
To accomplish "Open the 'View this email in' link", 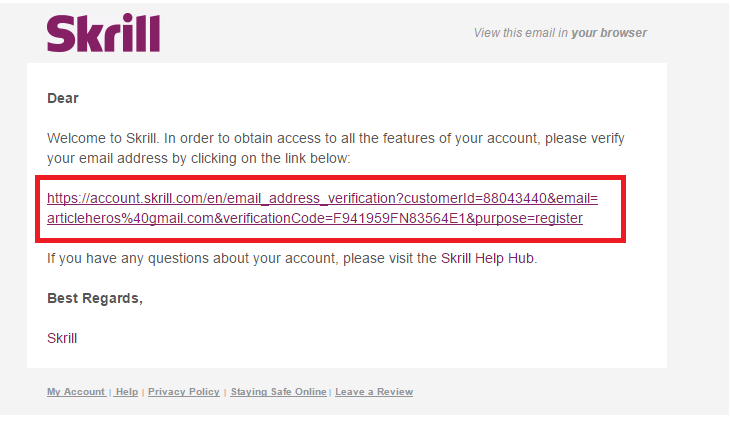I will pos(520,33).
